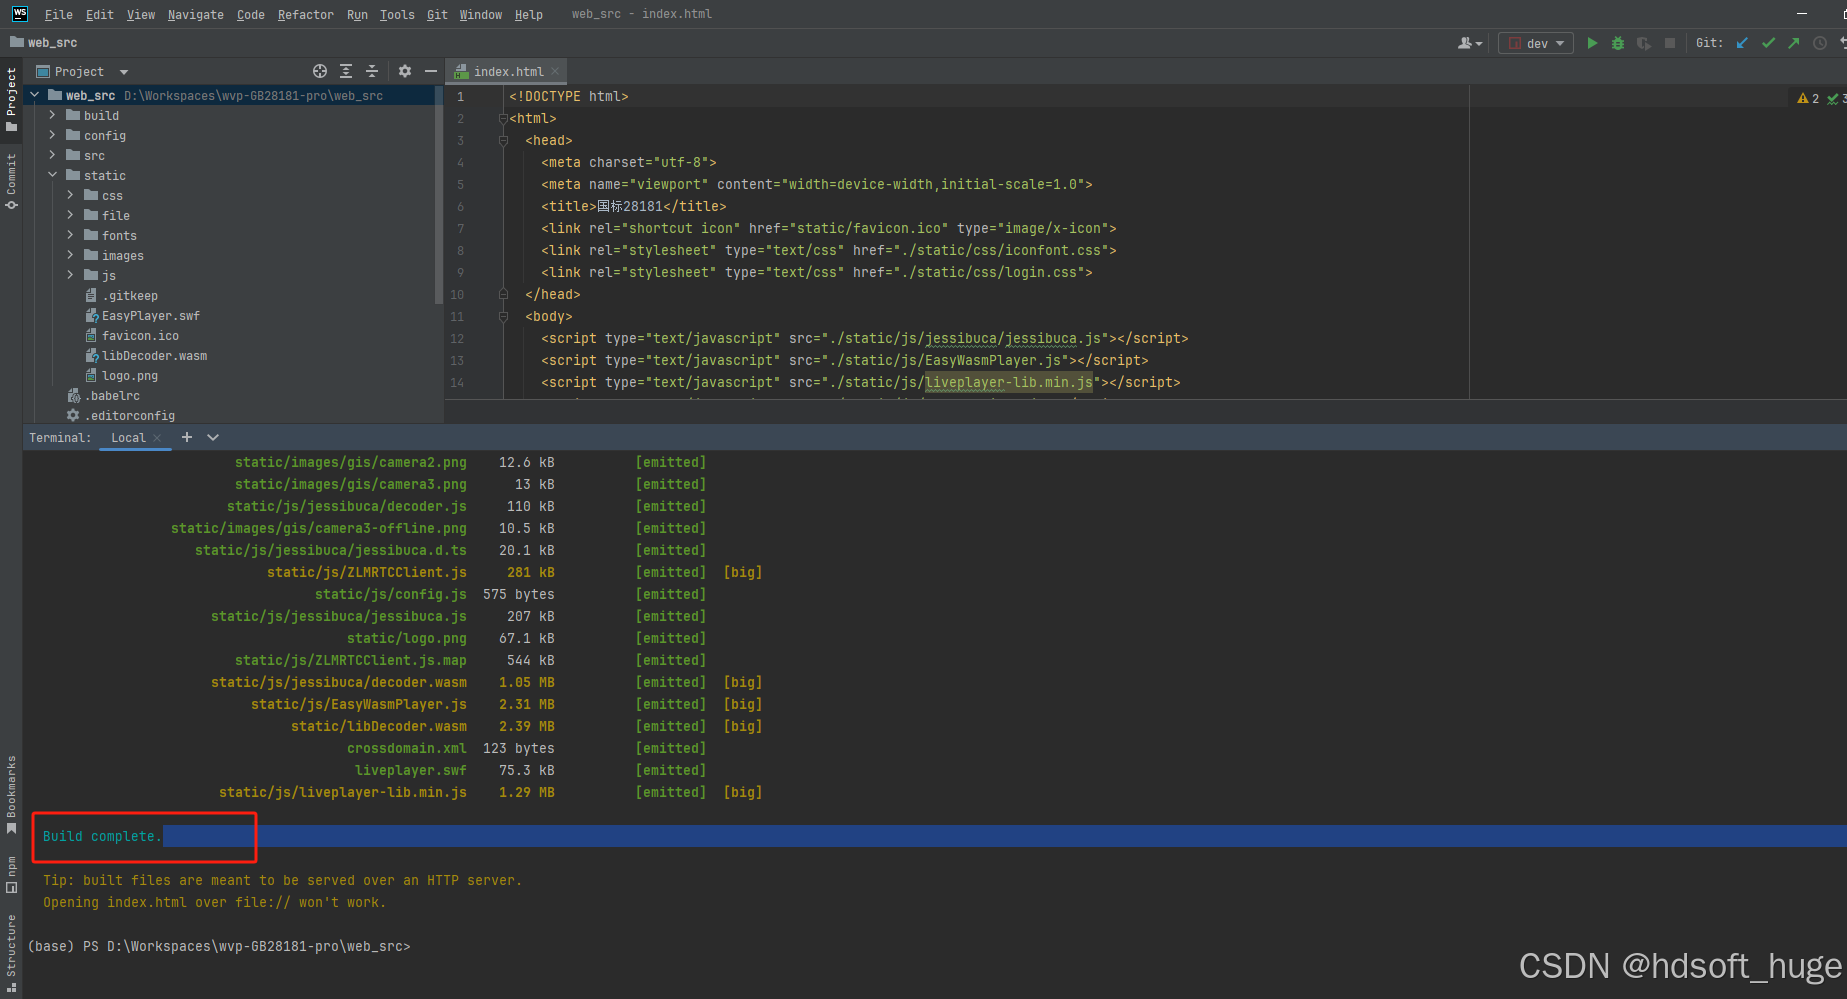Select libDecoder.wasm file in tree
The height and width of the screenshot is (999, 1847).
(155, 356)
